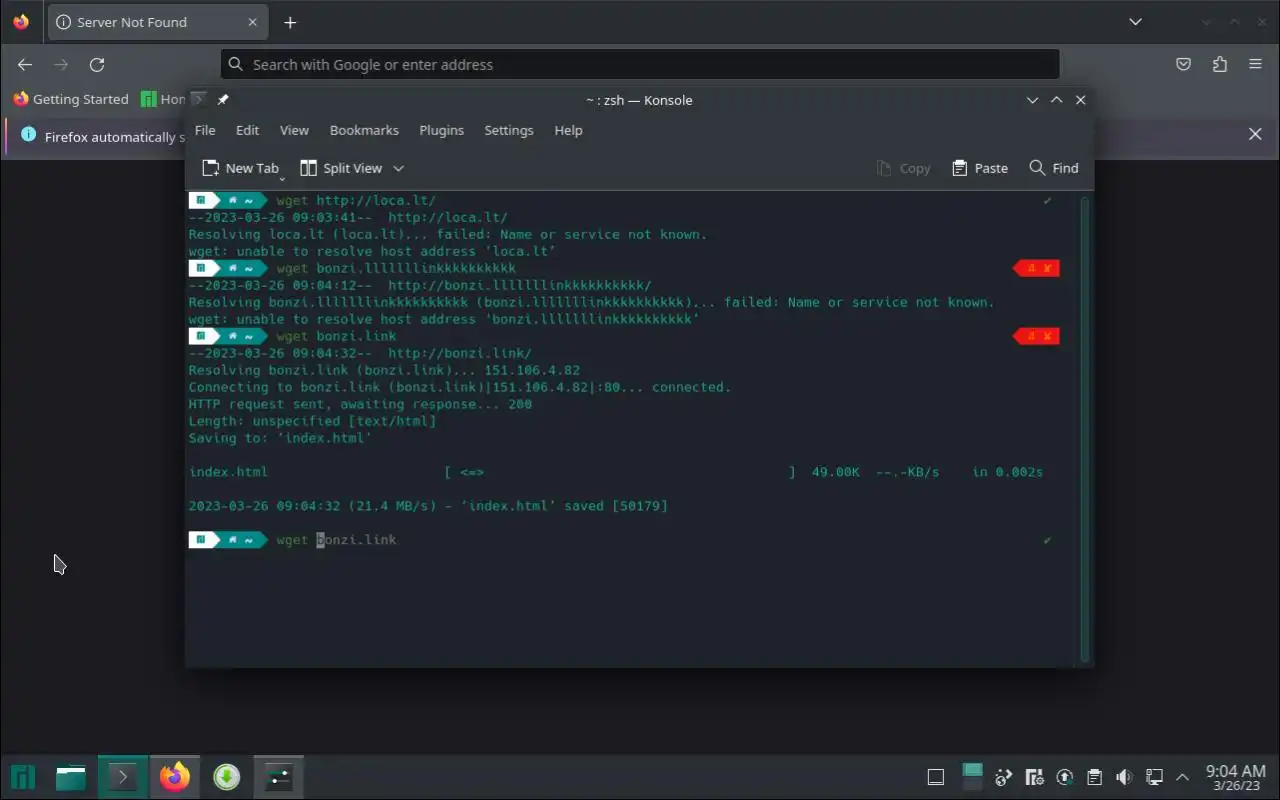Click the info icon in Firefox notification bar
Image resolution: width=1280 pixels, height=800 pixels.
(28, 135)
